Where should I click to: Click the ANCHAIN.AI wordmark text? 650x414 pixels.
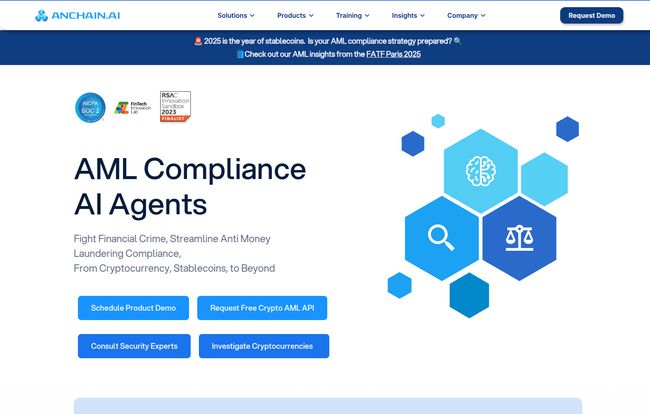click(x=86, y=16)
